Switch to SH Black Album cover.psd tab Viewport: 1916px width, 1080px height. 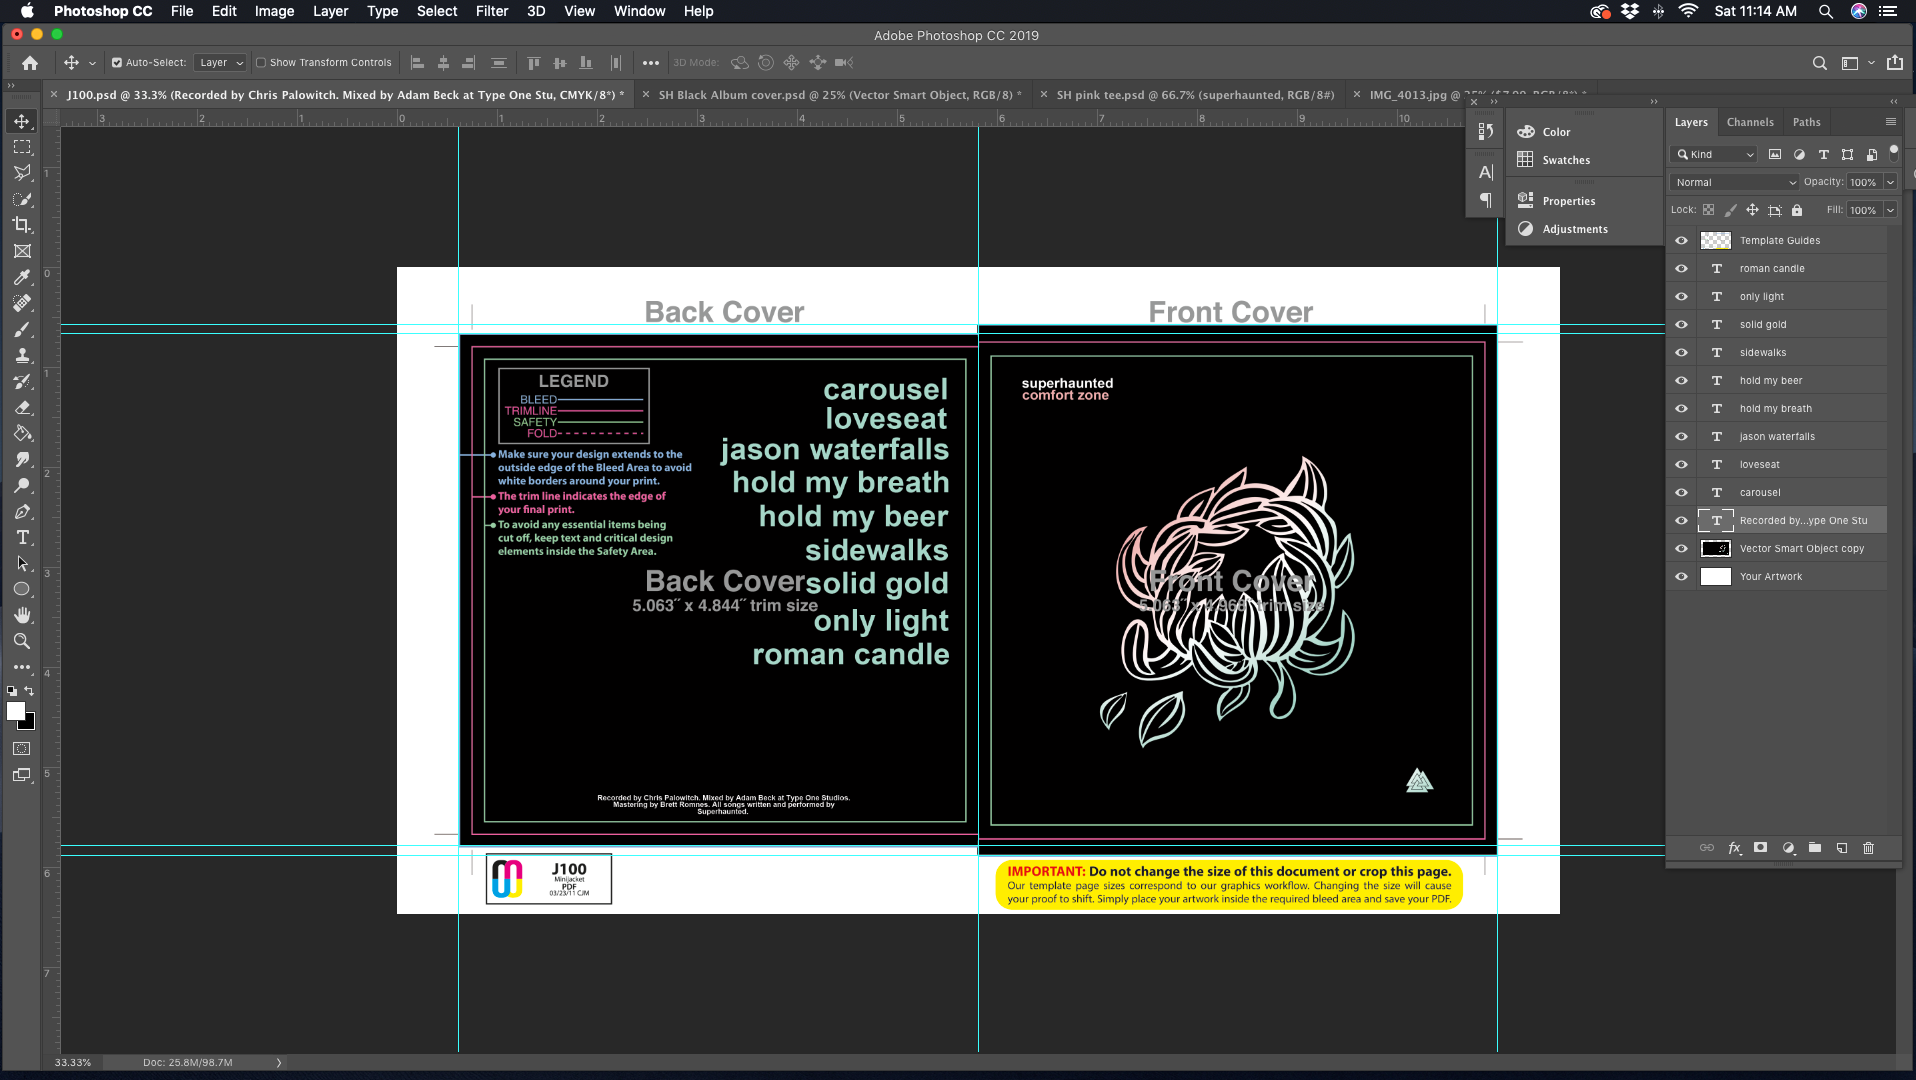(x=839, y=95)
